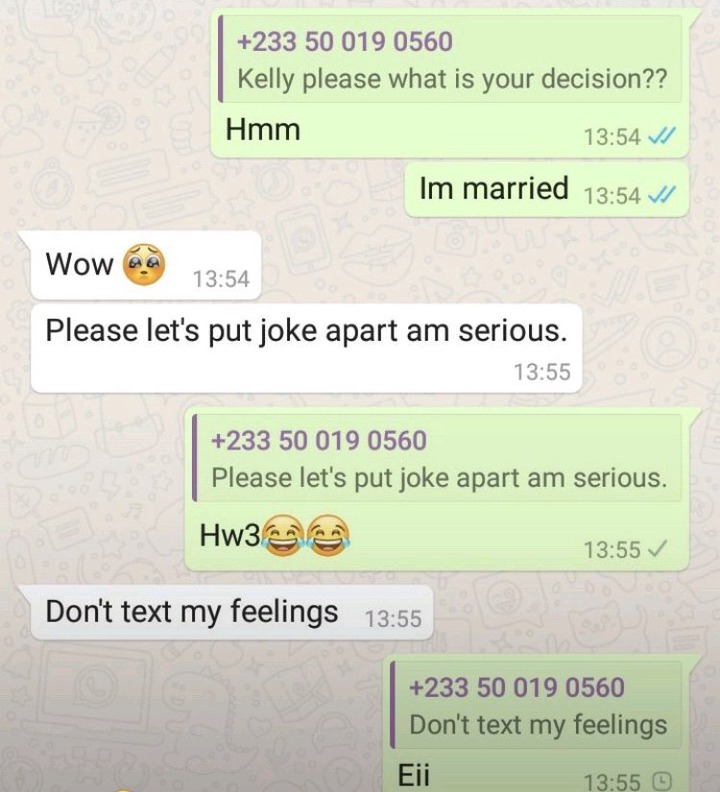This screenshot has width=720, height=792.
Task: Select the 'Wow' incoming message bubble
Action: (x=146, y=265)
